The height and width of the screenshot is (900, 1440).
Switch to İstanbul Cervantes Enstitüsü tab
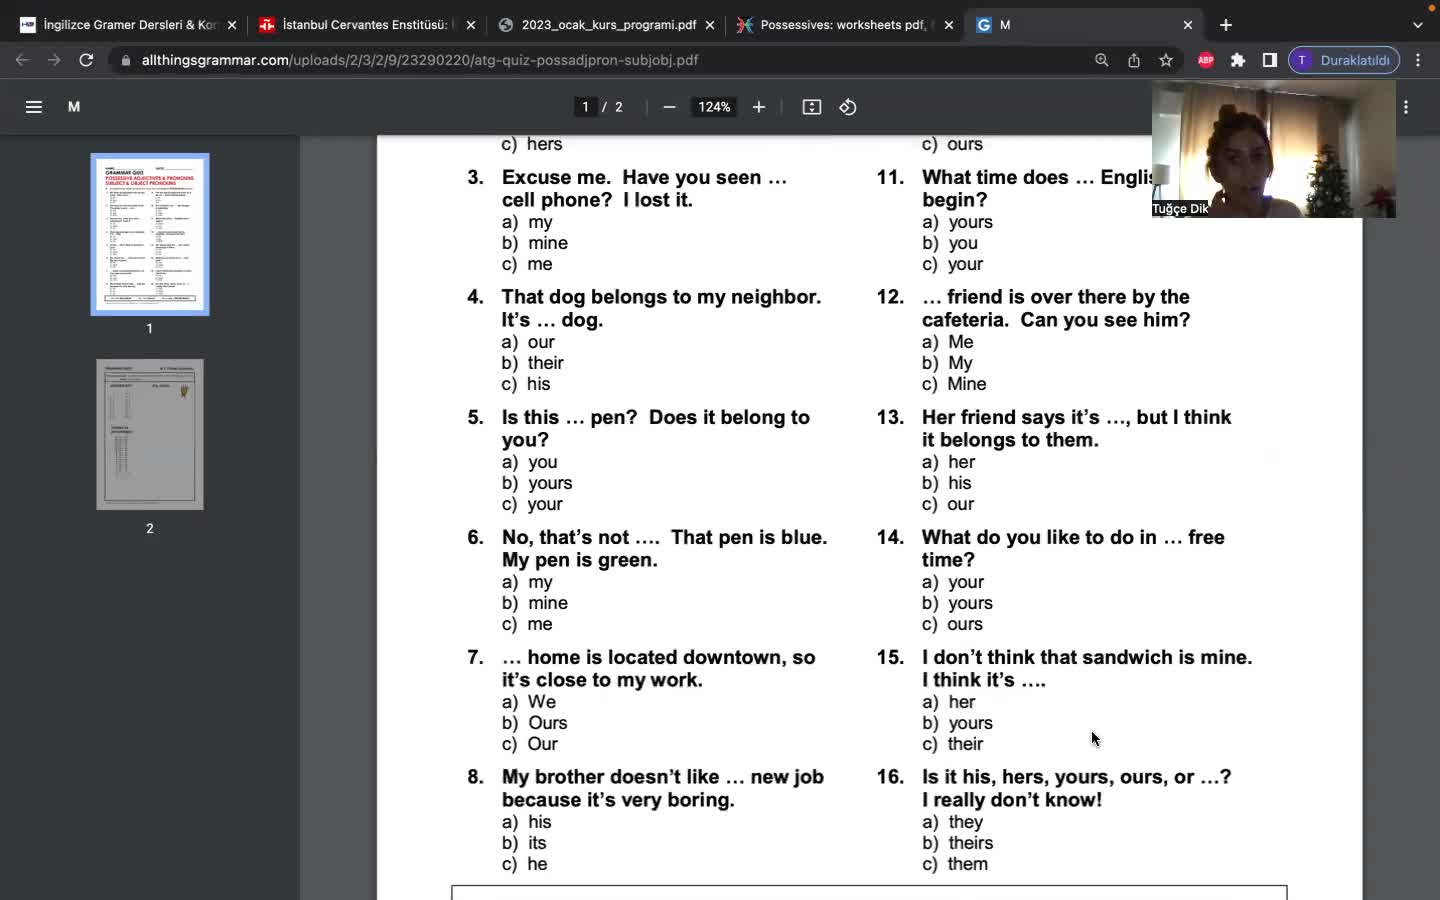point(366,25)
